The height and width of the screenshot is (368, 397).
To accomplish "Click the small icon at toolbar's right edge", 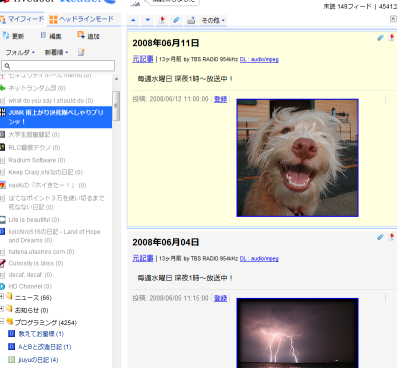I will [x=393, y=19].
